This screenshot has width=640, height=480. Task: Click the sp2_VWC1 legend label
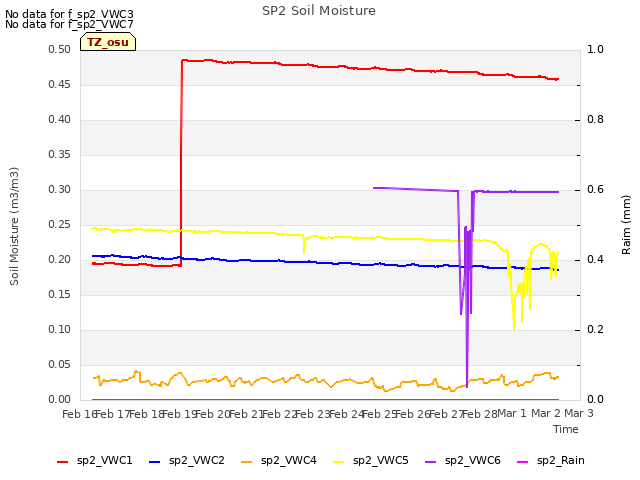coord(104,460)
